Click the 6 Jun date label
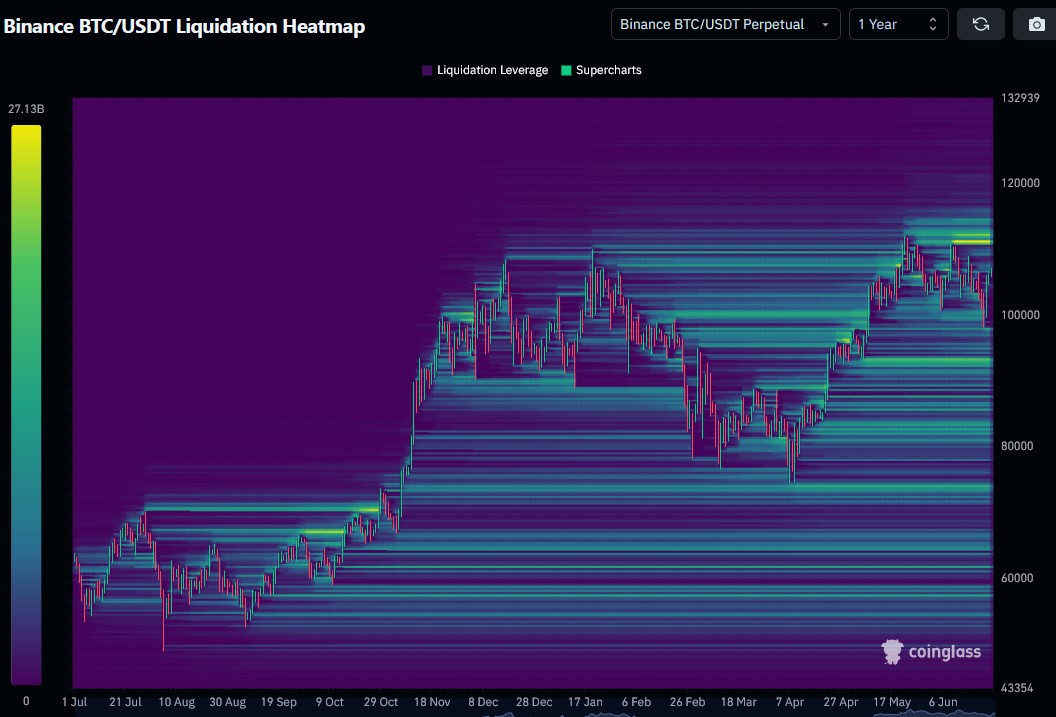 pos(943,702)
